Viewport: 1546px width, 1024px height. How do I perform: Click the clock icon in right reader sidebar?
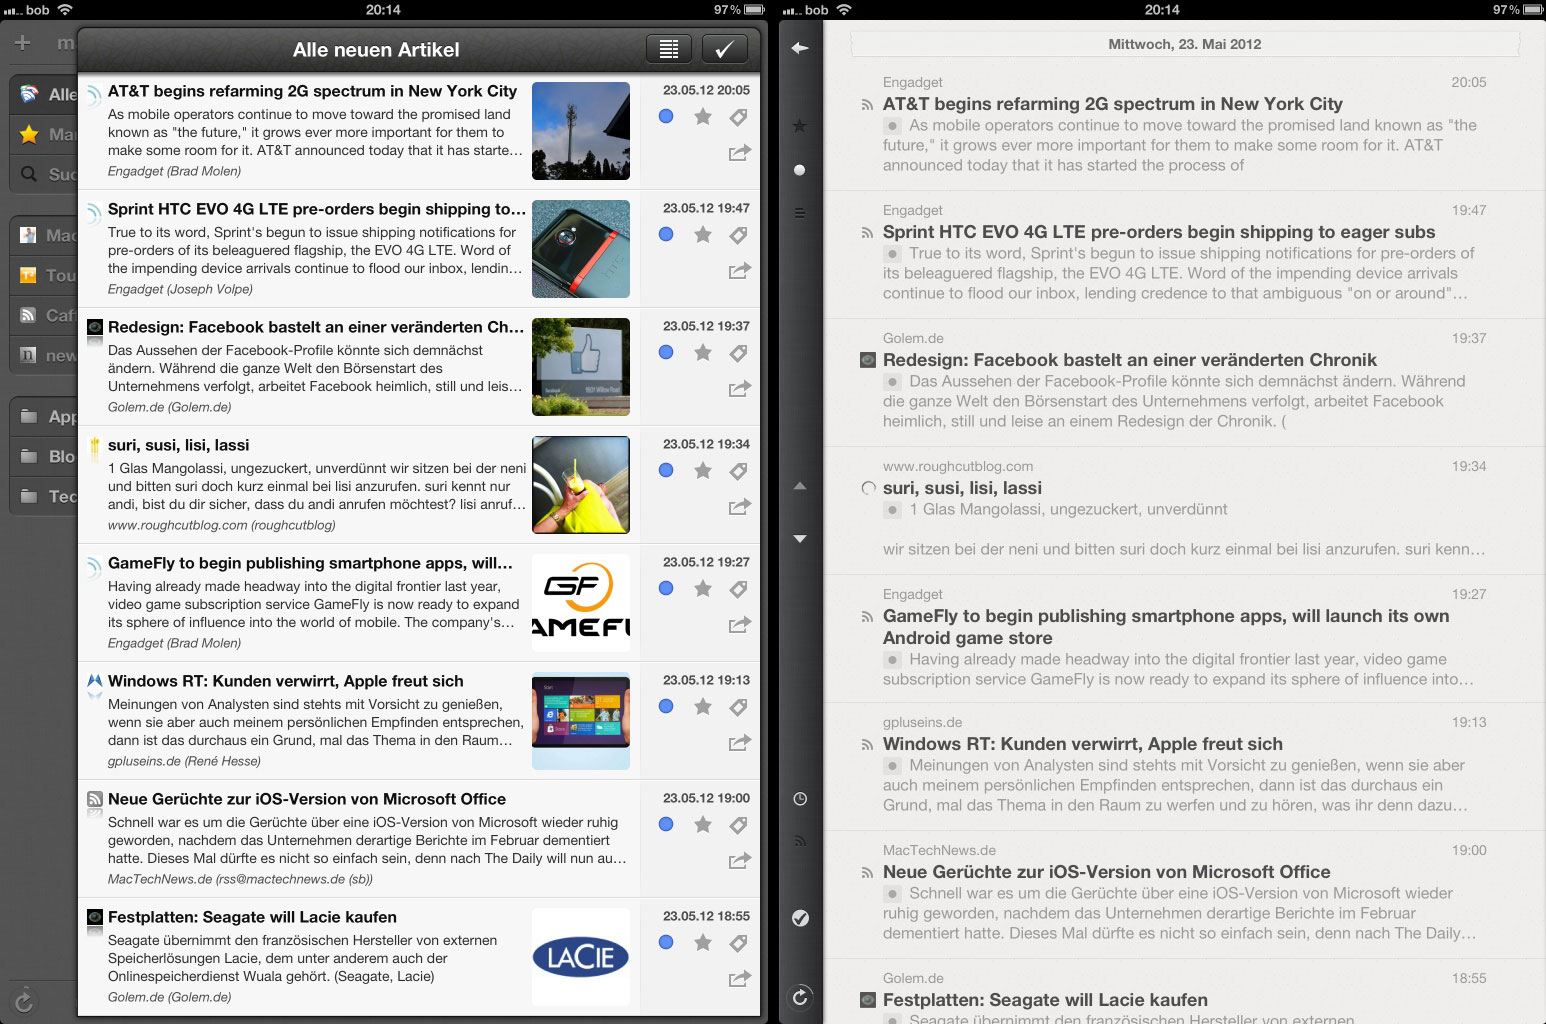pos(800,799)
